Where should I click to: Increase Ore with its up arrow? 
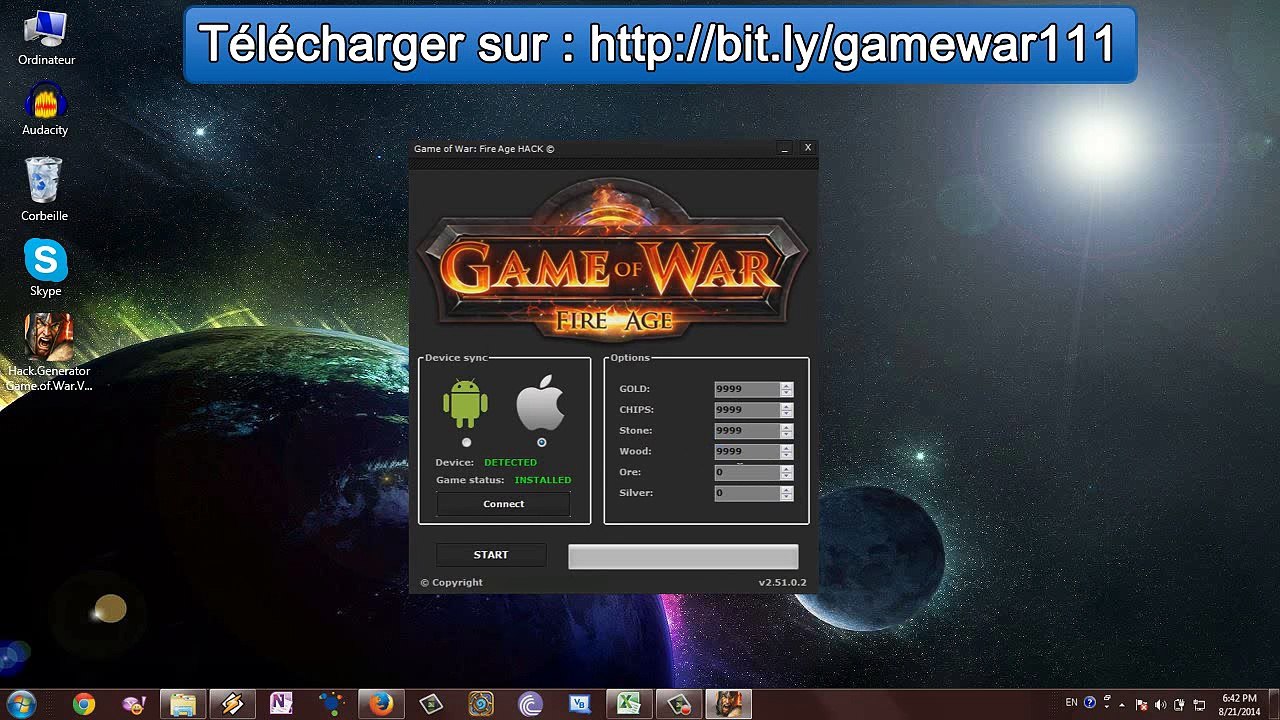787,469
